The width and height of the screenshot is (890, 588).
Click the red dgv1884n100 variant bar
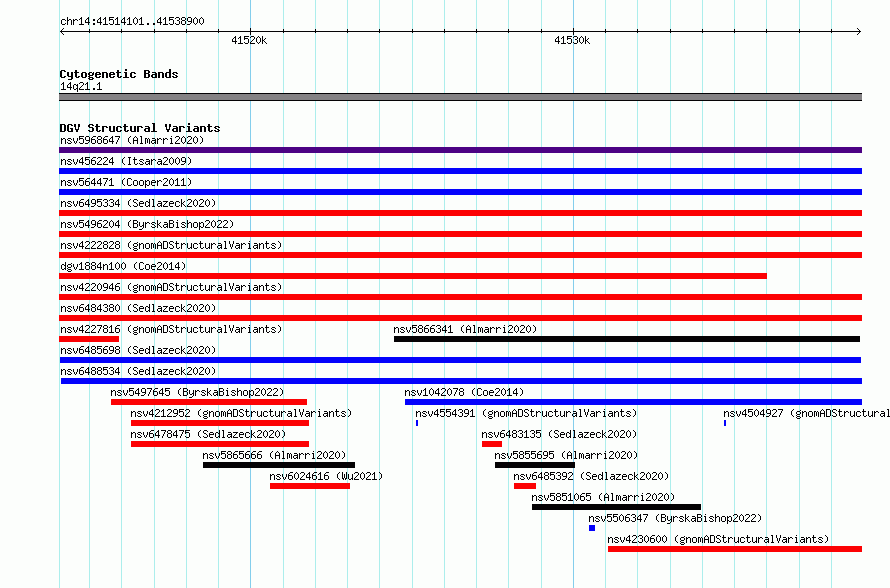pyautogui.click(x=413, y=276)
